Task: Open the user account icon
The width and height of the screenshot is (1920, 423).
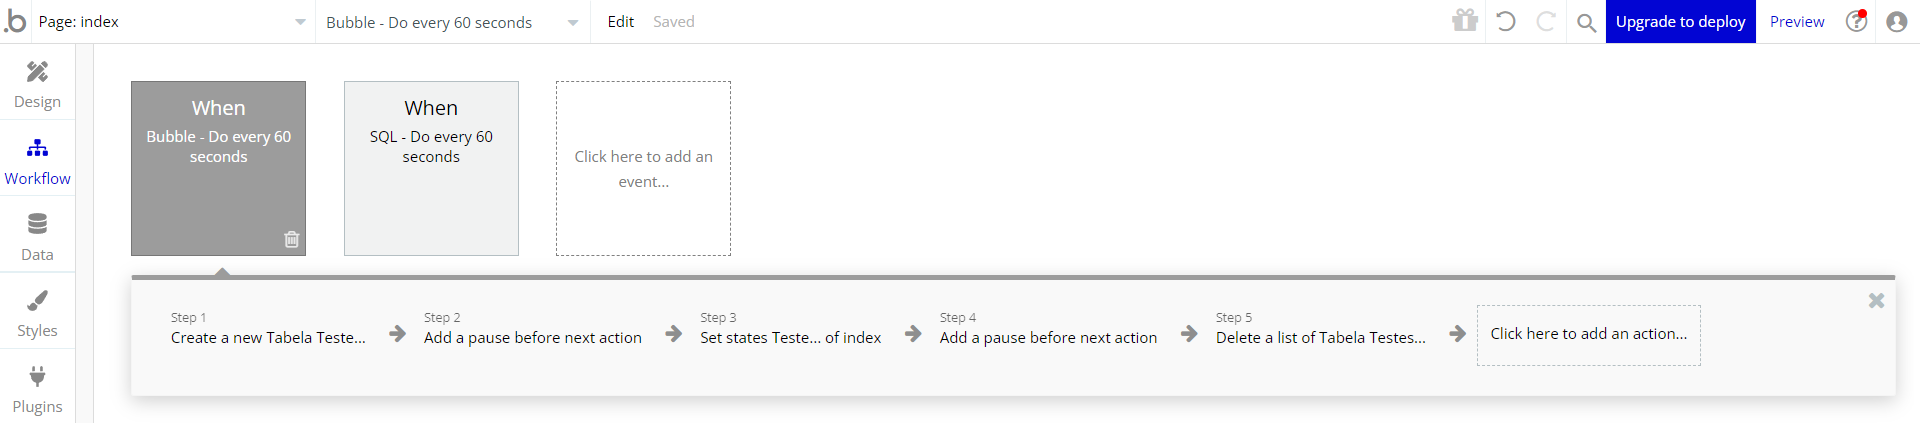Action: [1896, 21]
